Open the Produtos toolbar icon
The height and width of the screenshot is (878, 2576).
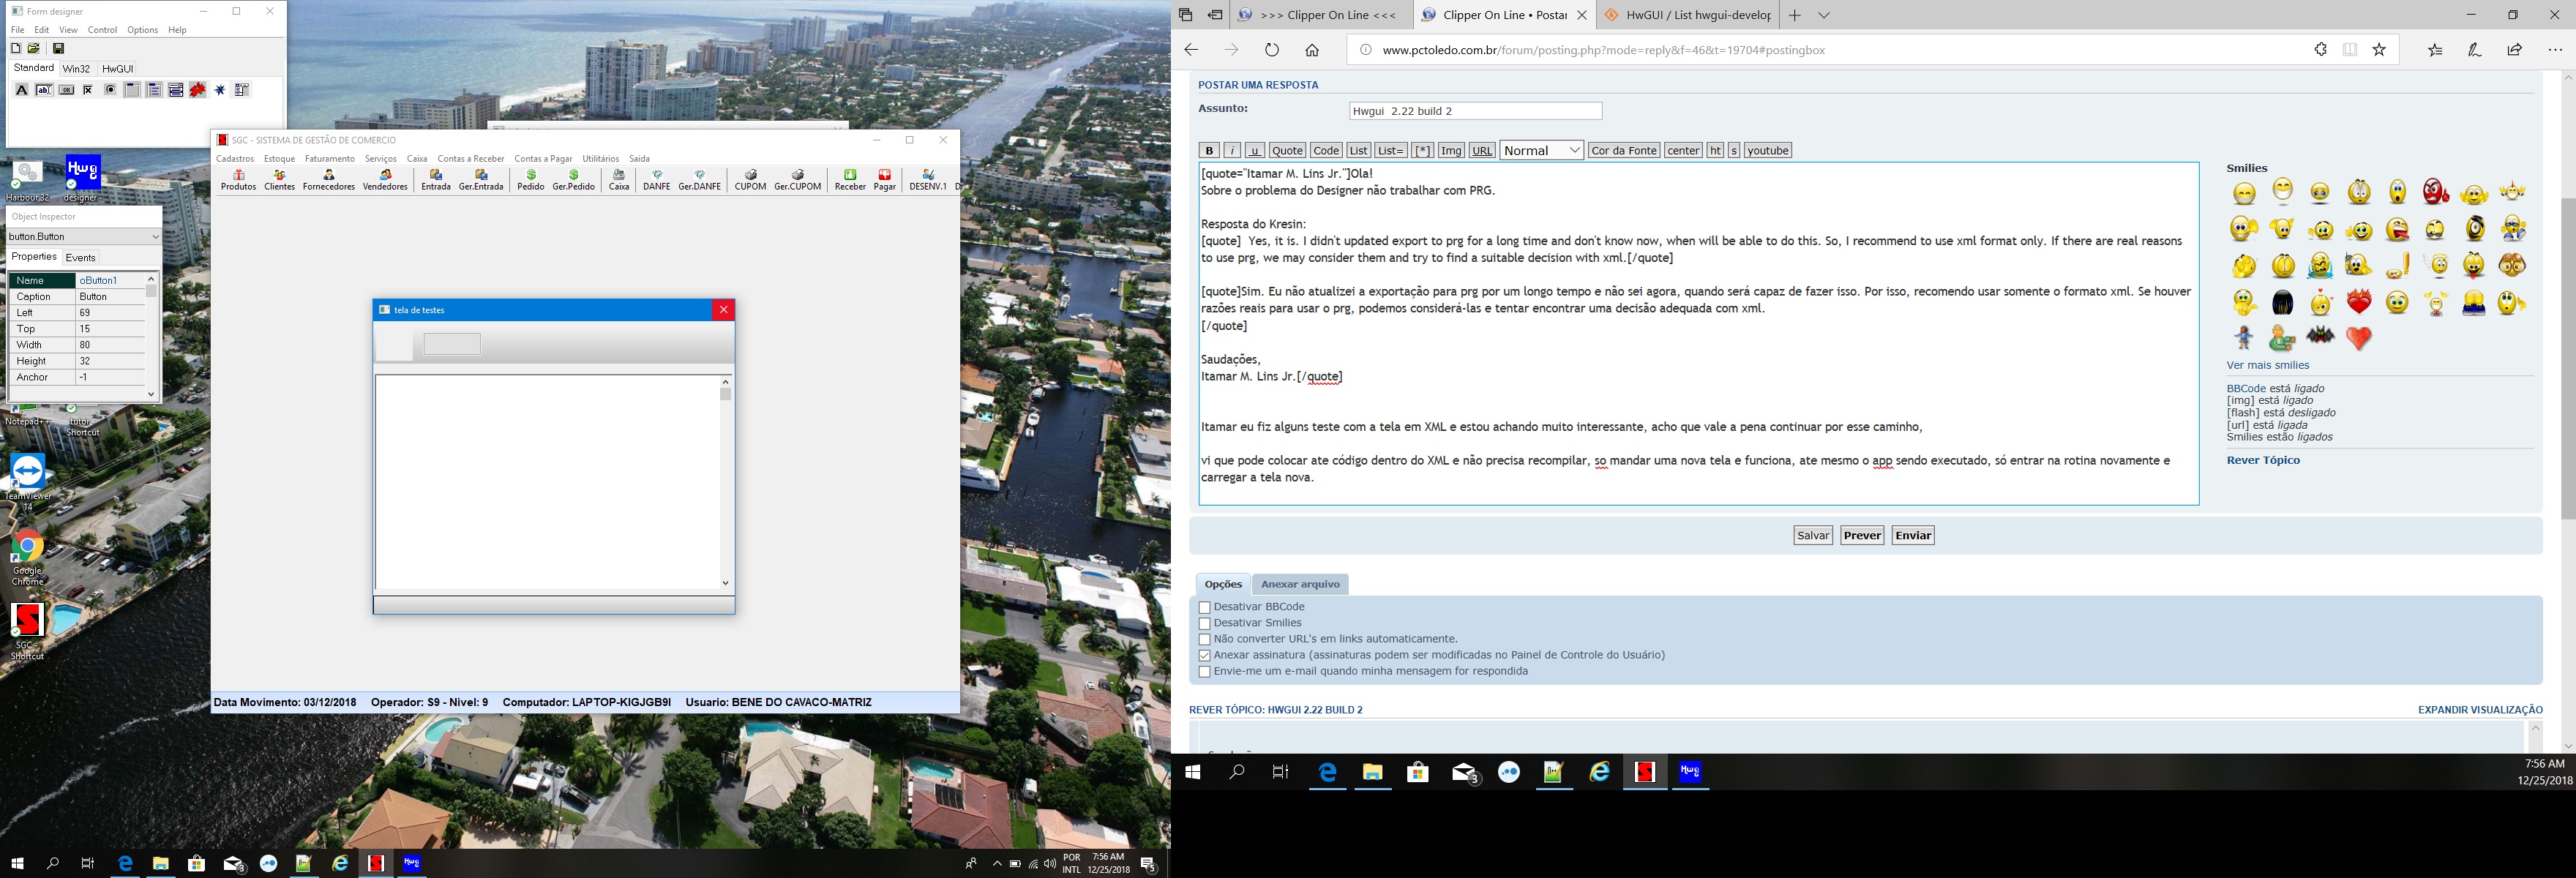point(238,180)
